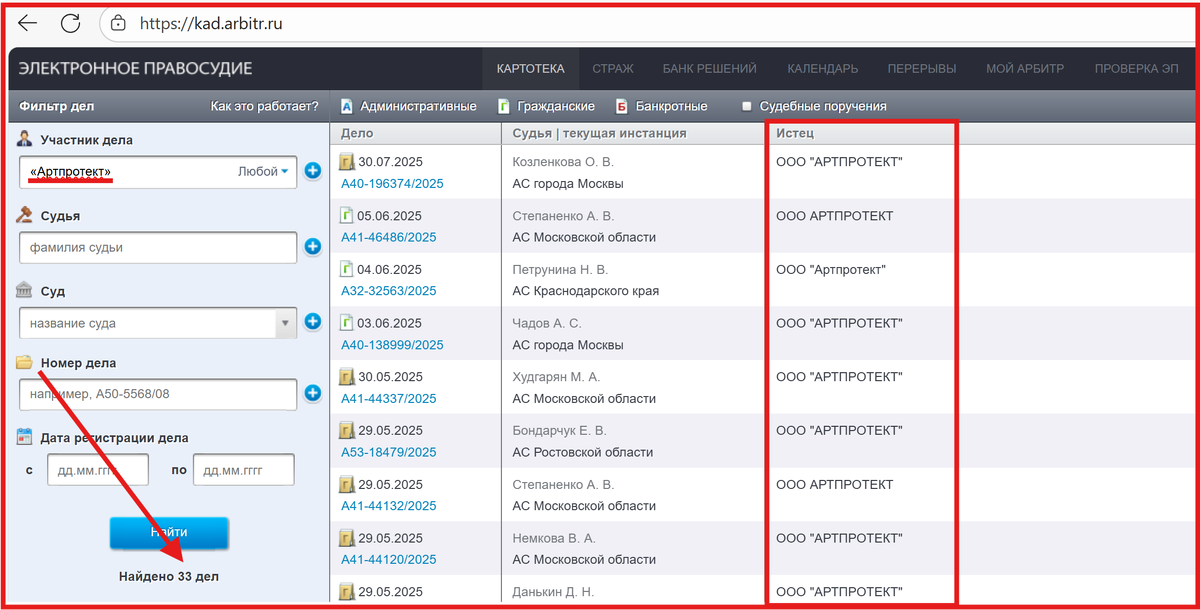Image resolution: width=1200 pixels, height=610 pixels.
Task: Toggle the Судебные поручения checkbox
Action: click(x=746, y=106)
